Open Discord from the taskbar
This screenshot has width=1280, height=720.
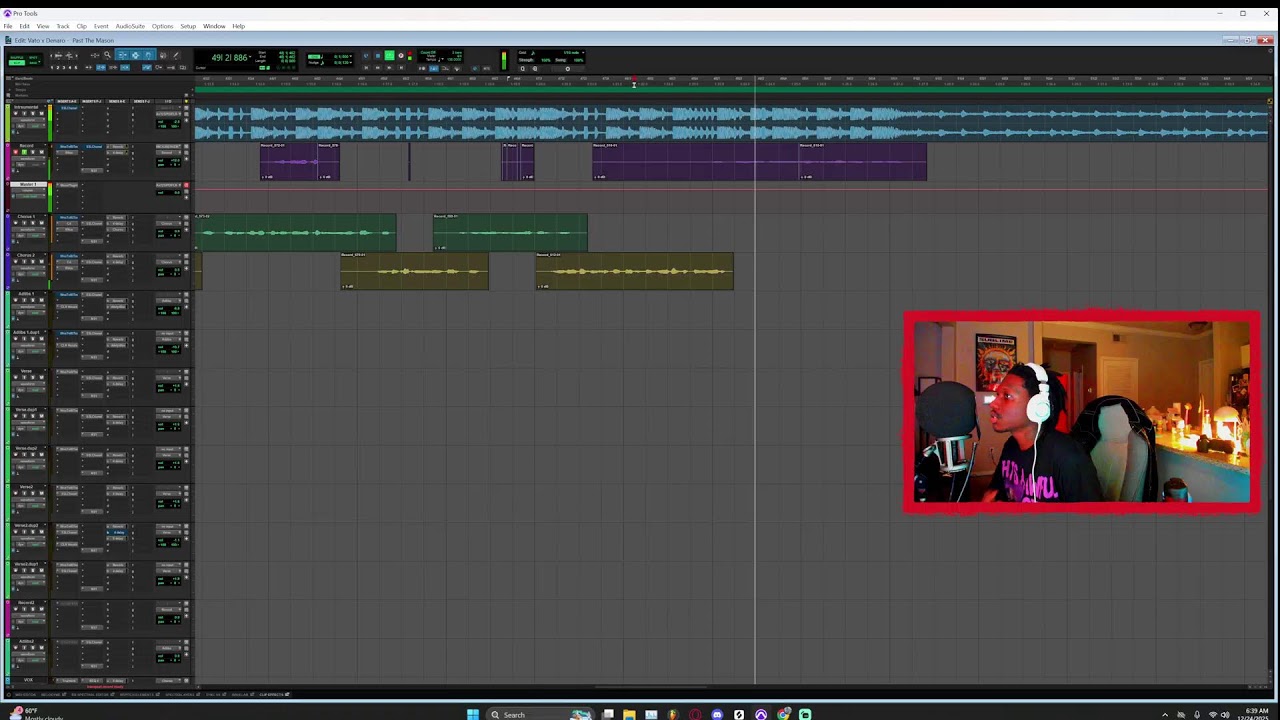tap(717, 714)
